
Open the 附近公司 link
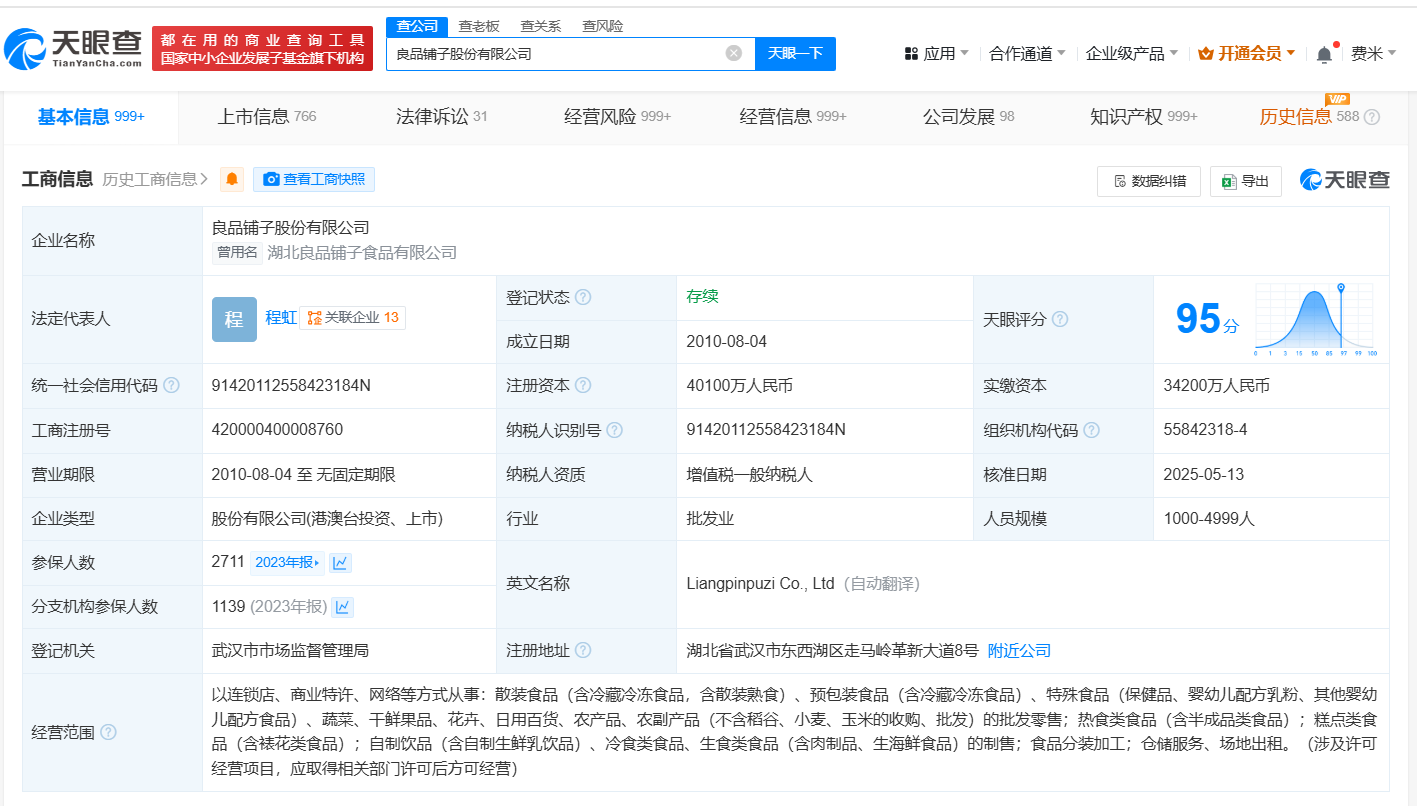coord(1019,651)
